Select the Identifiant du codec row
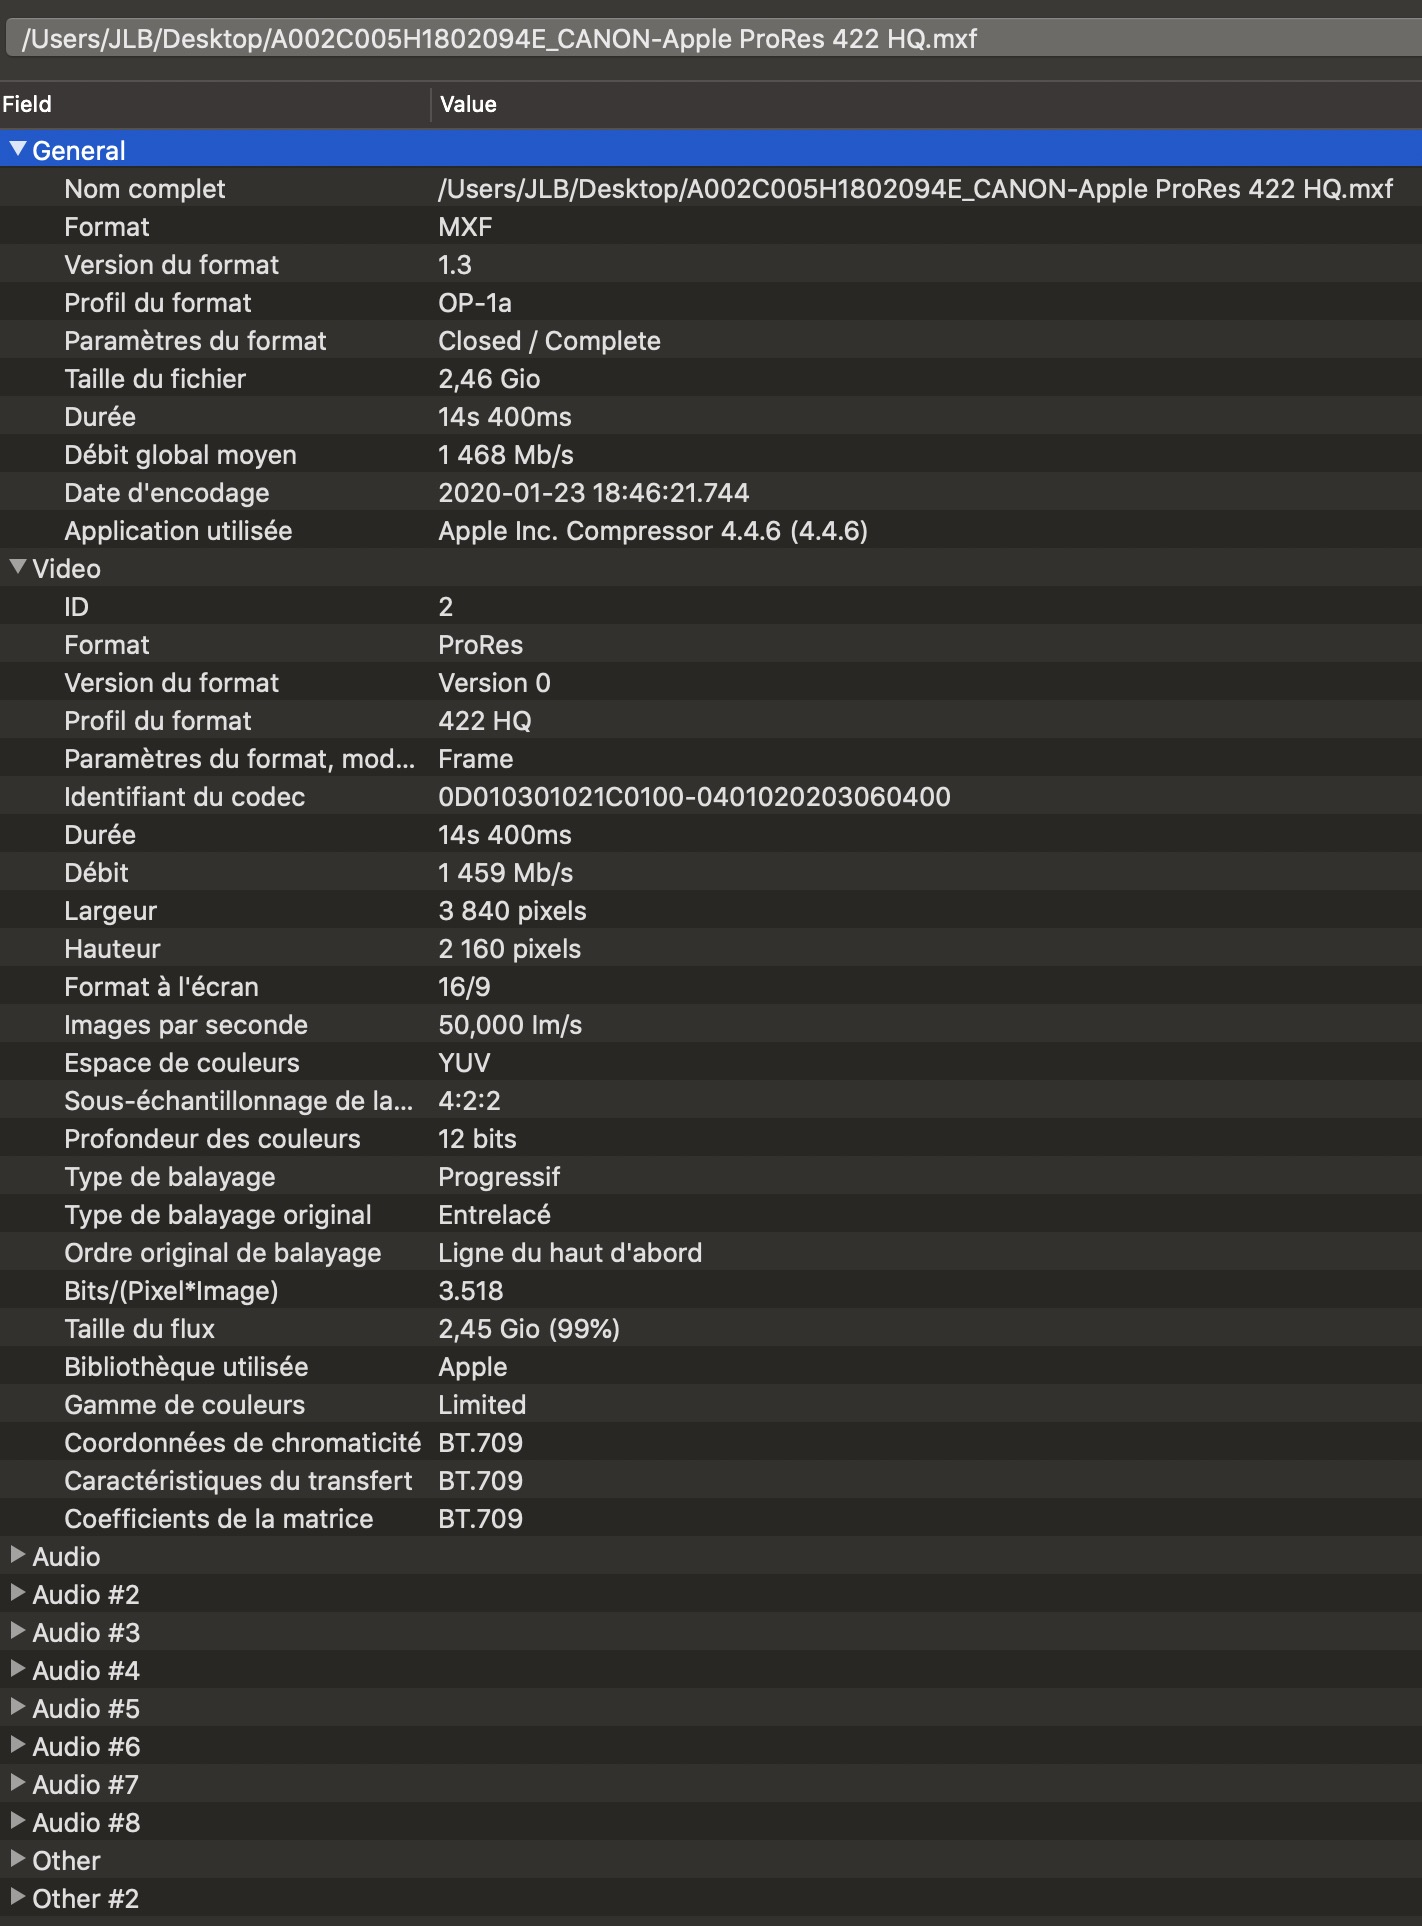Screen dimensions: 1422x1926 [x=711, y=797]
